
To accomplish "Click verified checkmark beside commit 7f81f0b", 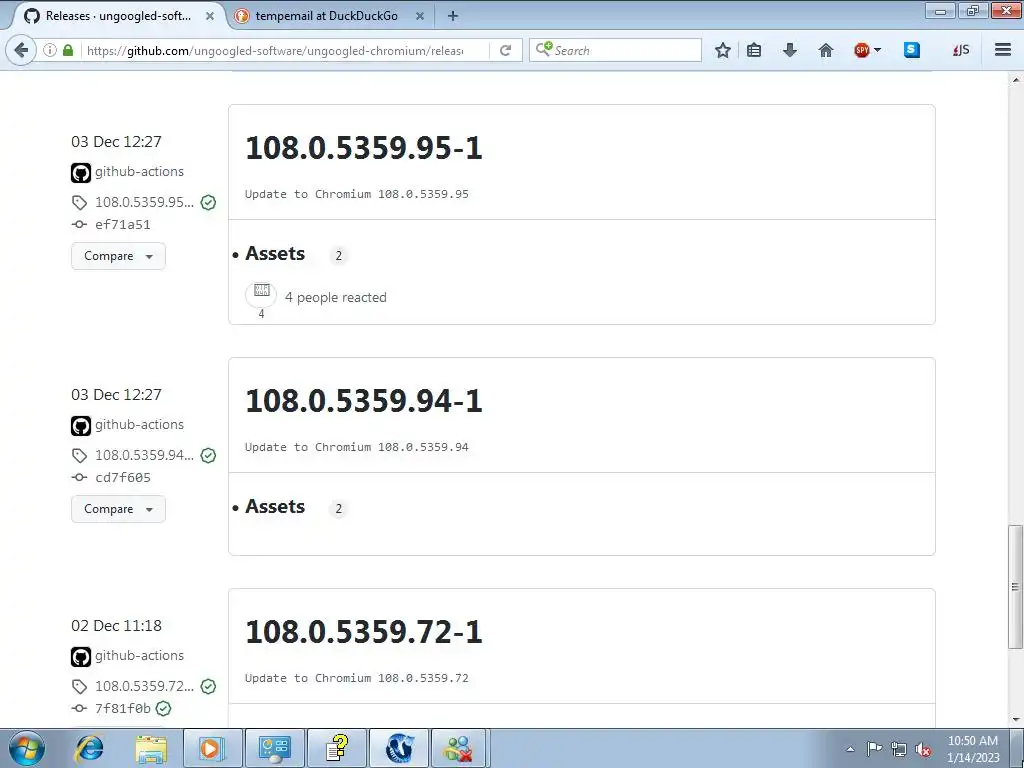I will coord(164,709).
